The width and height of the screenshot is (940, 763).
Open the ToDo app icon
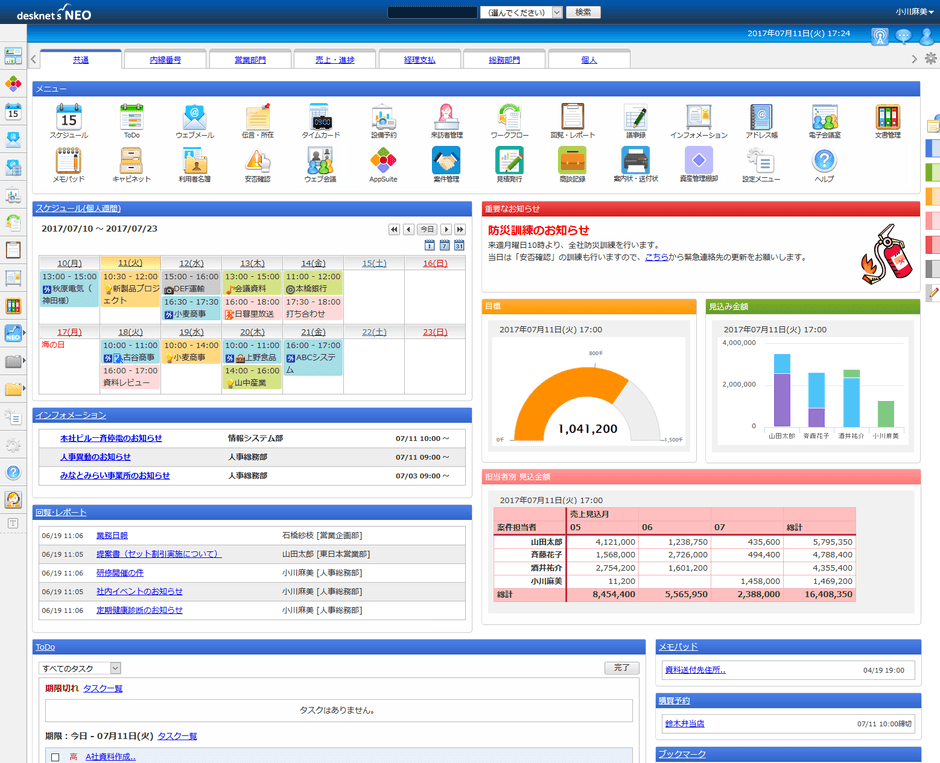pyautogui.click(x=131, y=118)
